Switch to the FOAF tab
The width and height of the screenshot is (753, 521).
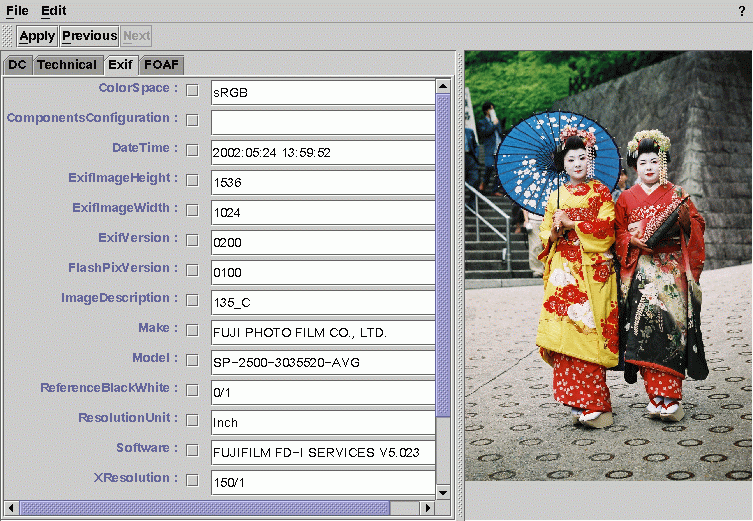160,65
